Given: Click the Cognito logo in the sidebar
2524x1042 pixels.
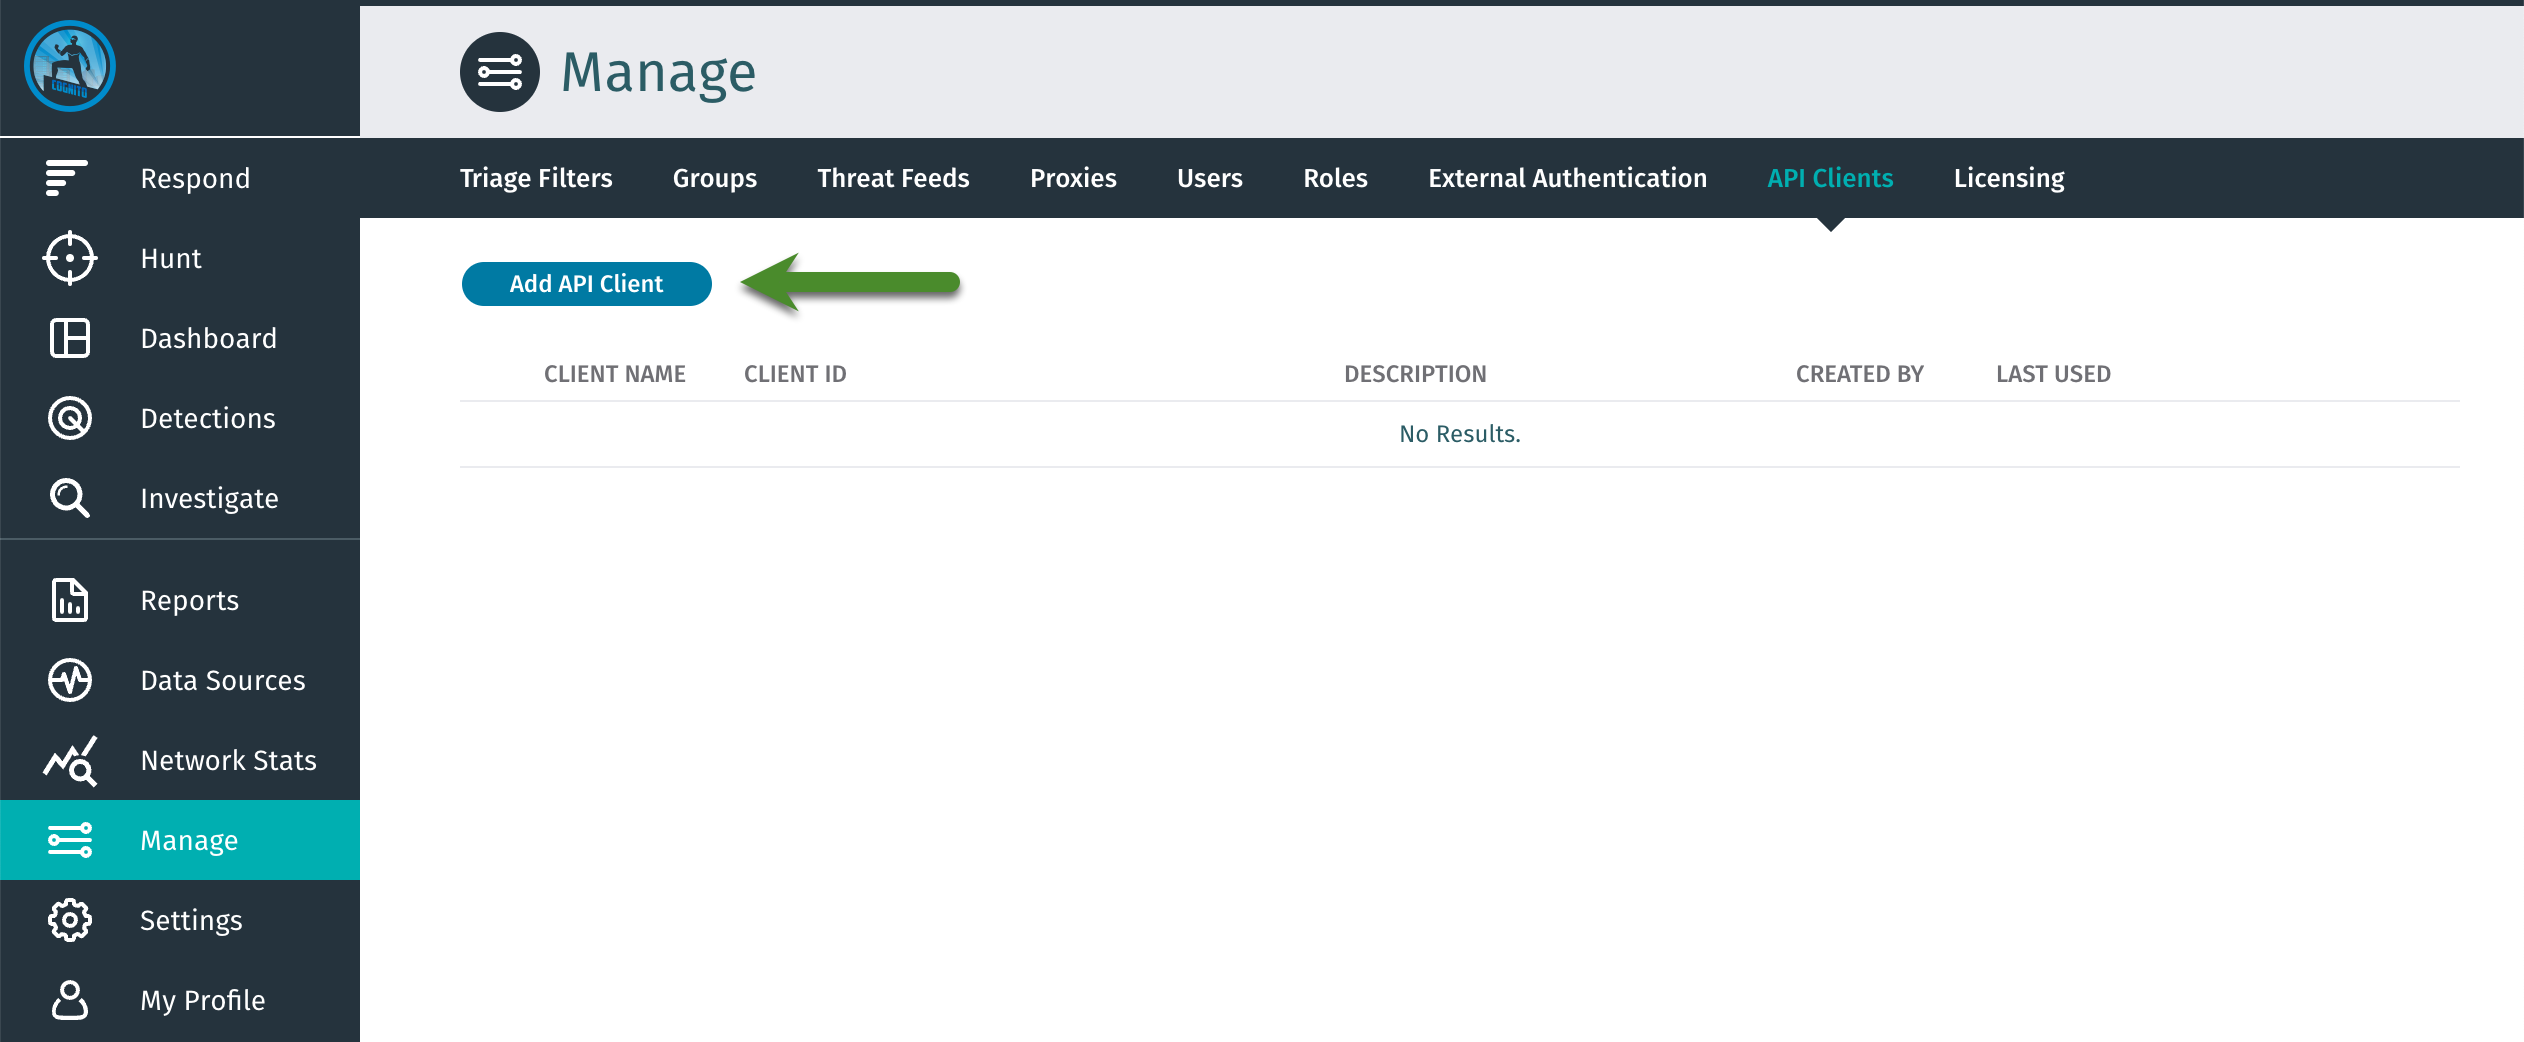Looking at the screenshot, I should coord(70,66).
